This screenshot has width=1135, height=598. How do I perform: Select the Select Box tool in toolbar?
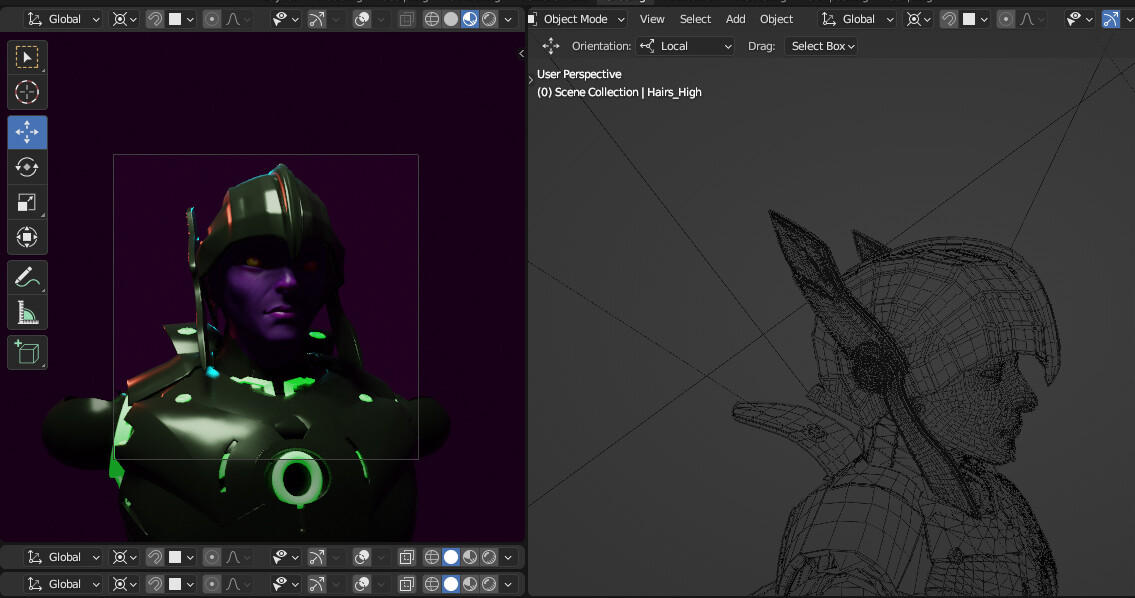tap(27, 58)
